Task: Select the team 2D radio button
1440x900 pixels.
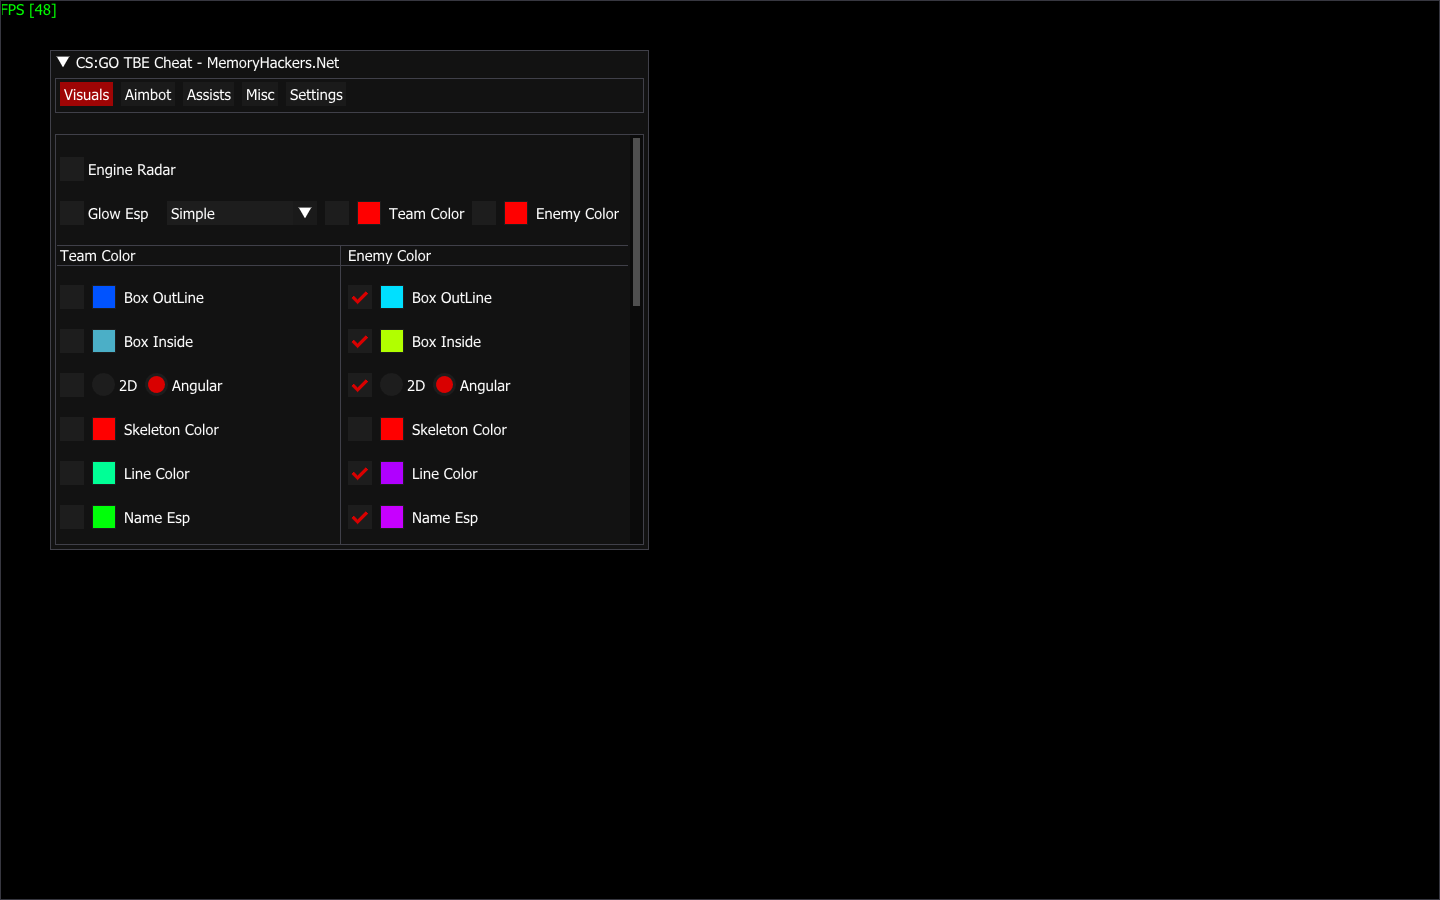Action: 103,385
